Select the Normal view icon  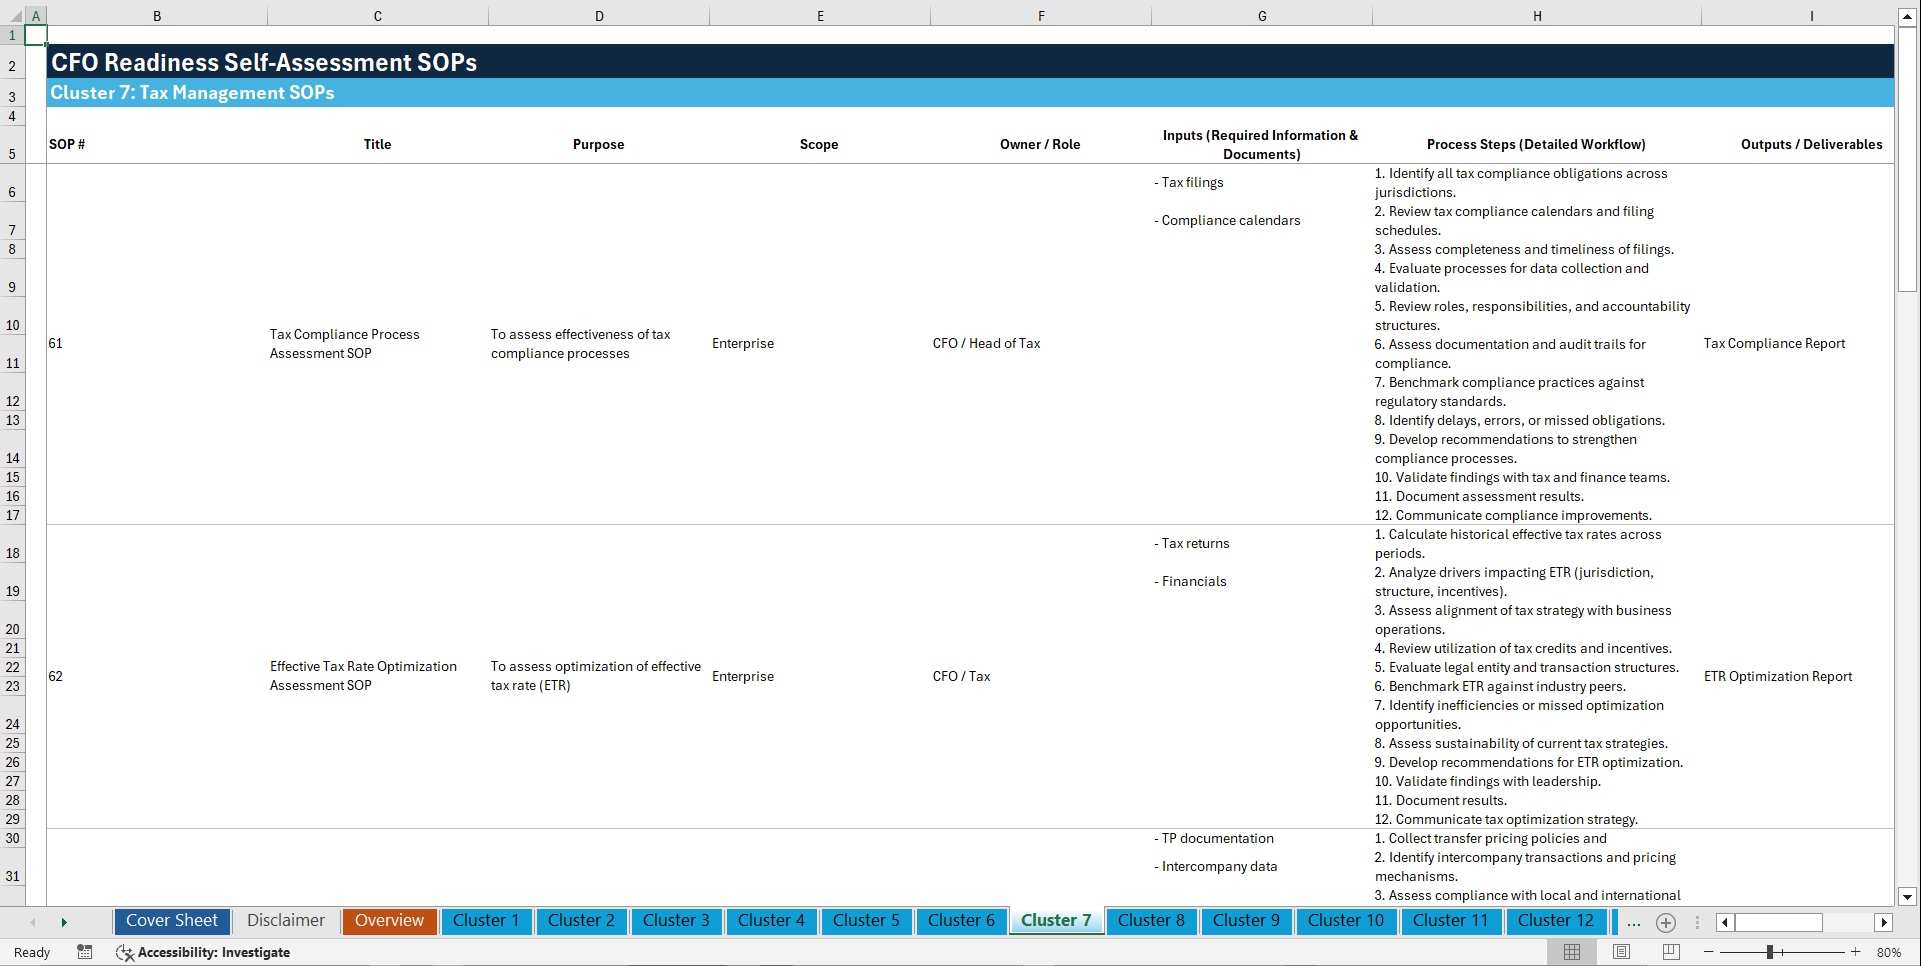click(x=1570, y=951)
